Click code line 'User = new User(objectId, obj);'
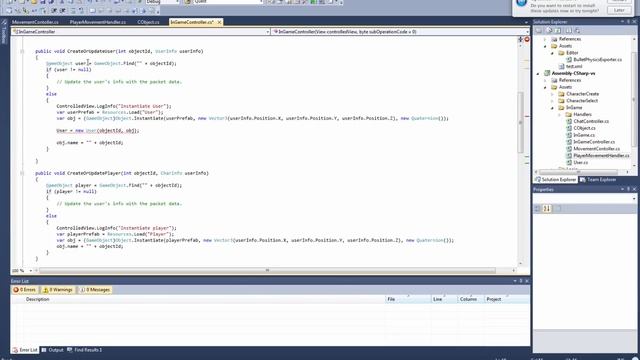 [98, 131]
